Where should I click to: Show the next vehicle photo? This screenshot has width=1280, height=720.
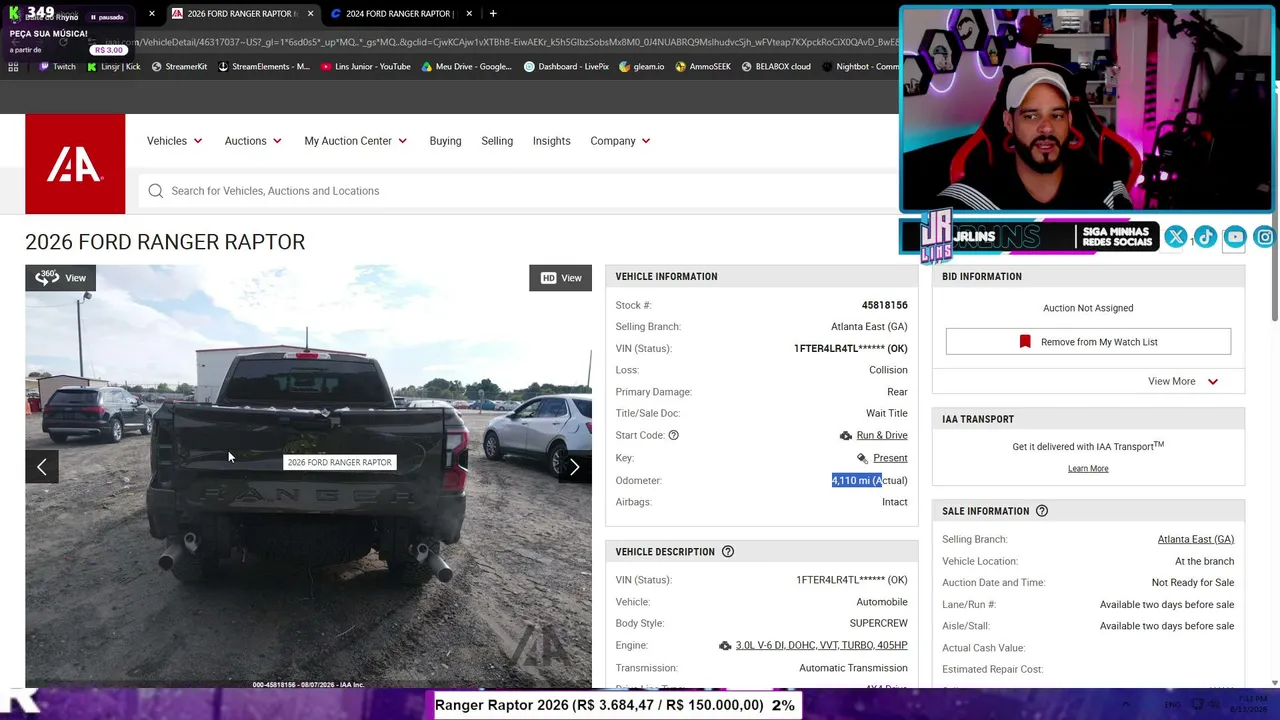575,467
